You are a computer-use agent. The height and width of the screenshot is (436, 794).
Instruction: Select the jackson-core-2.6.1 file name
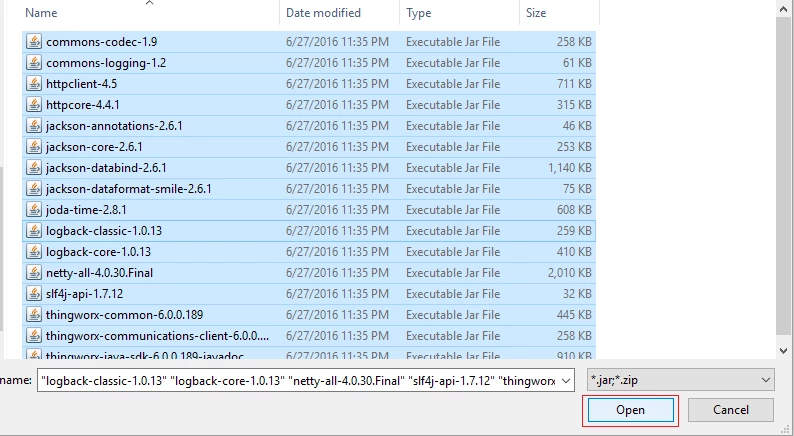pyautogui.click(x=94, y=147)
